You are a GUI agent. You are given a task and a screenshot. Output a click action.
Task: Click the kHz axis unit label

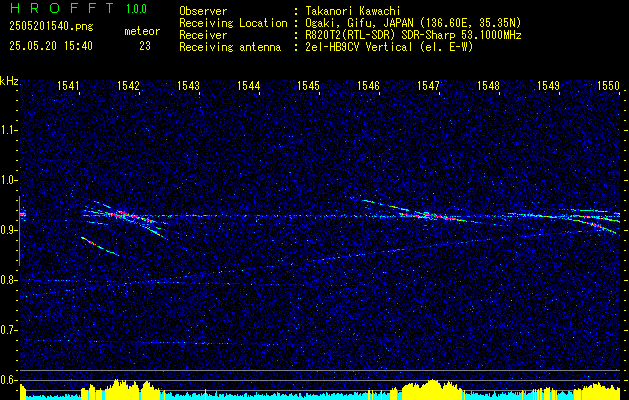pos(10,81)
